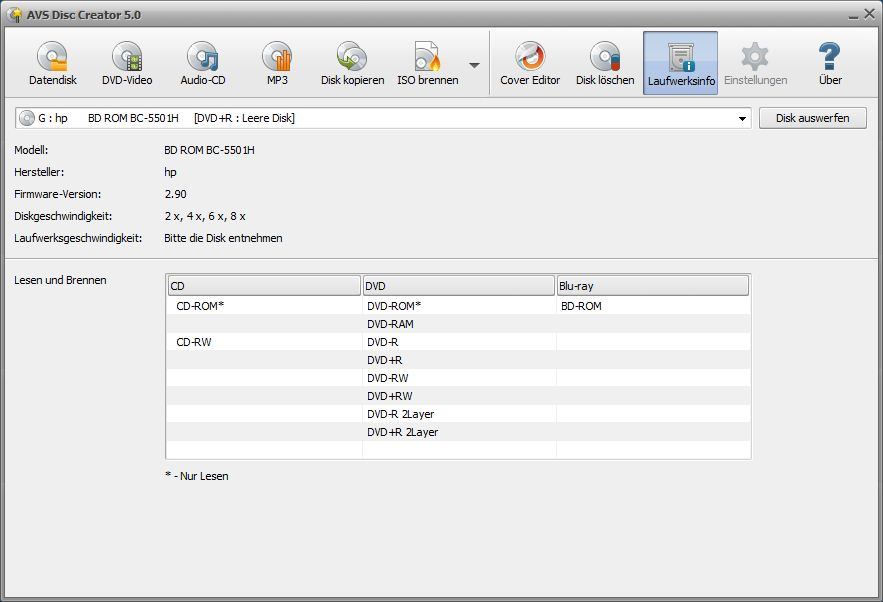
Task: Launch the Cover Editor
Action: pyautogui.click(x=530, y=63)
